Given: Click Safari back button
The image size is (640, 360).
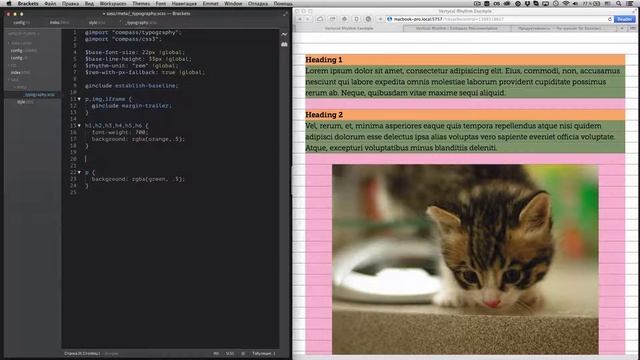Looking at the screenshot, I should click(x=300, y=19).
